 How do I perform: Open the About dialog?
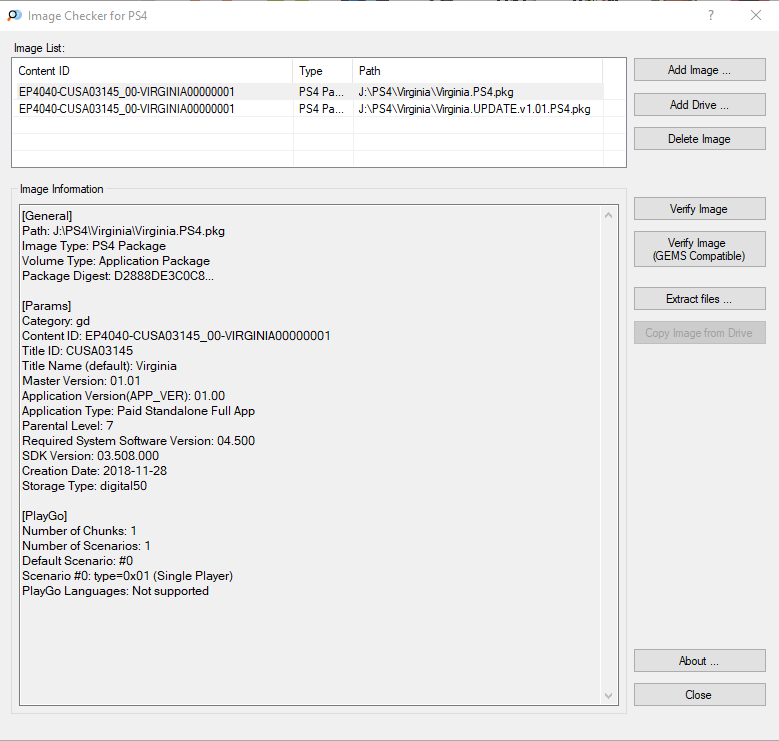coord(700,661)
